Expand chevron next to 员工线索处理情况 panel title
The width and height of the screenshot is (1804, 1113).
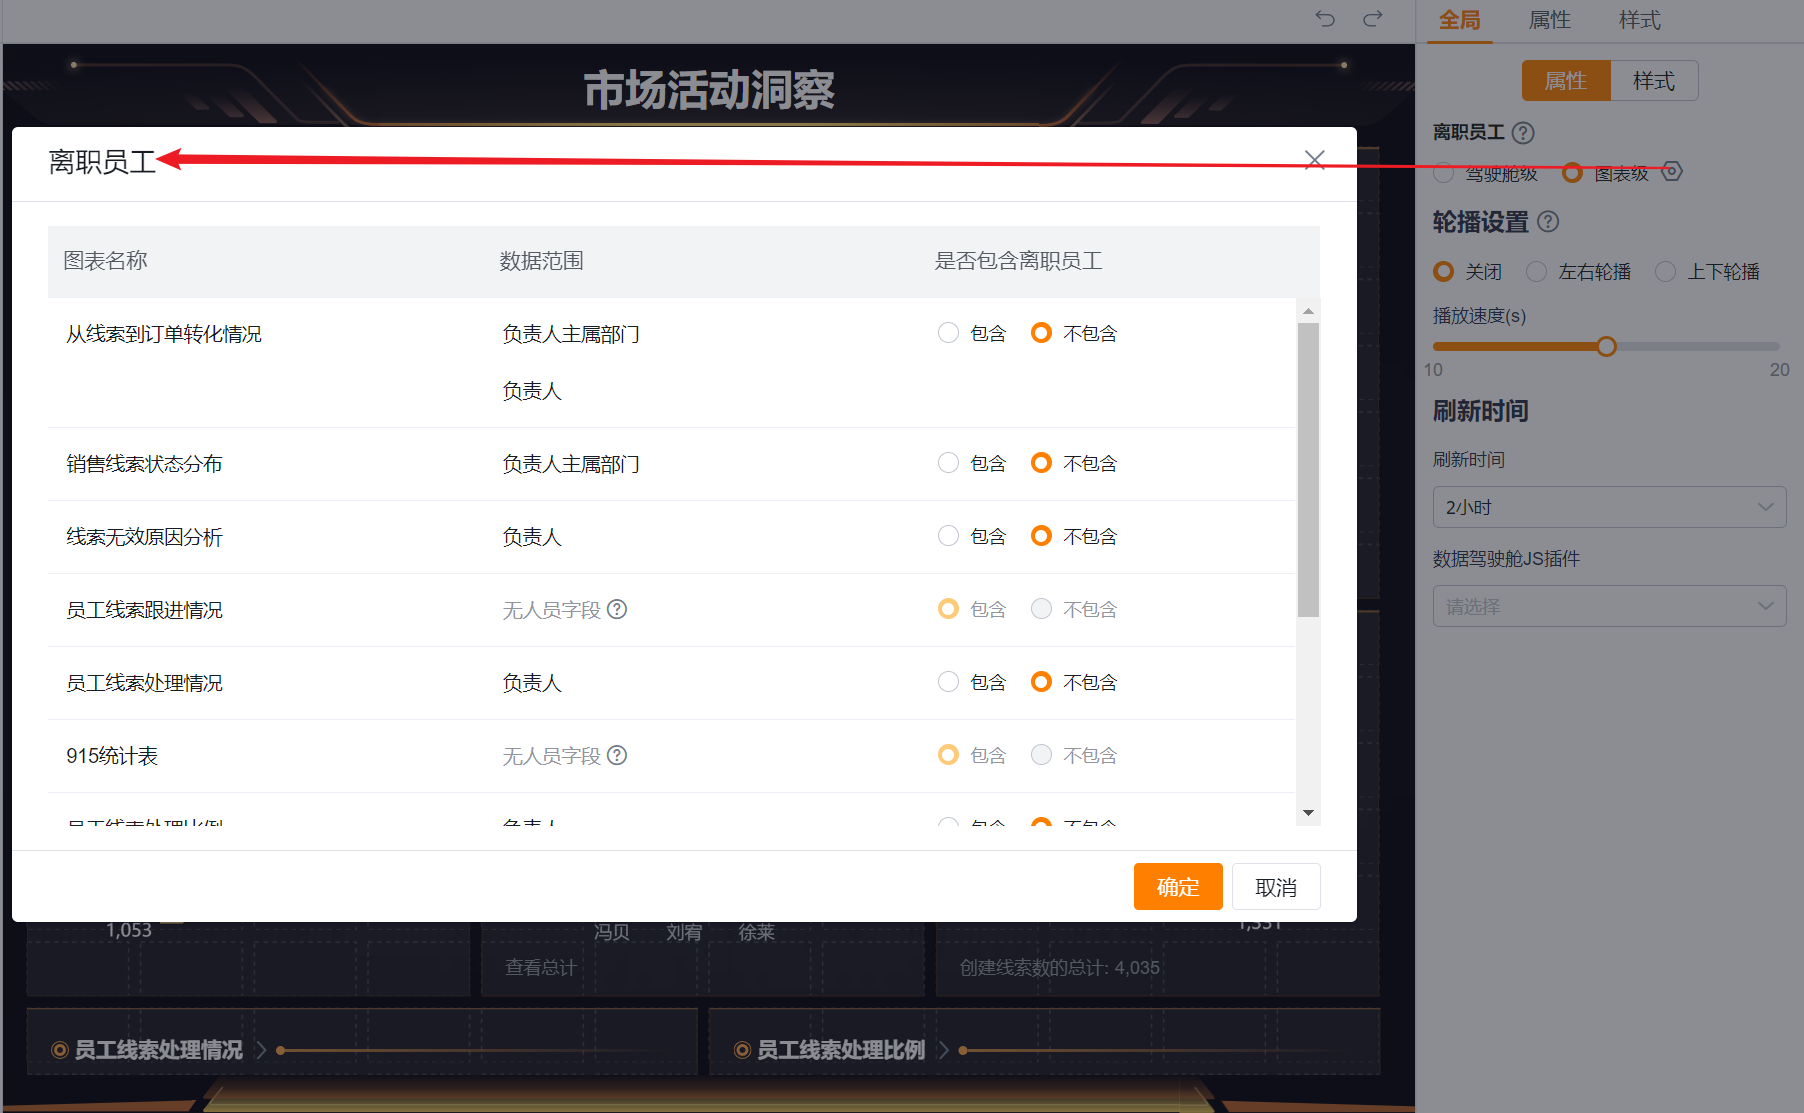261,1050
